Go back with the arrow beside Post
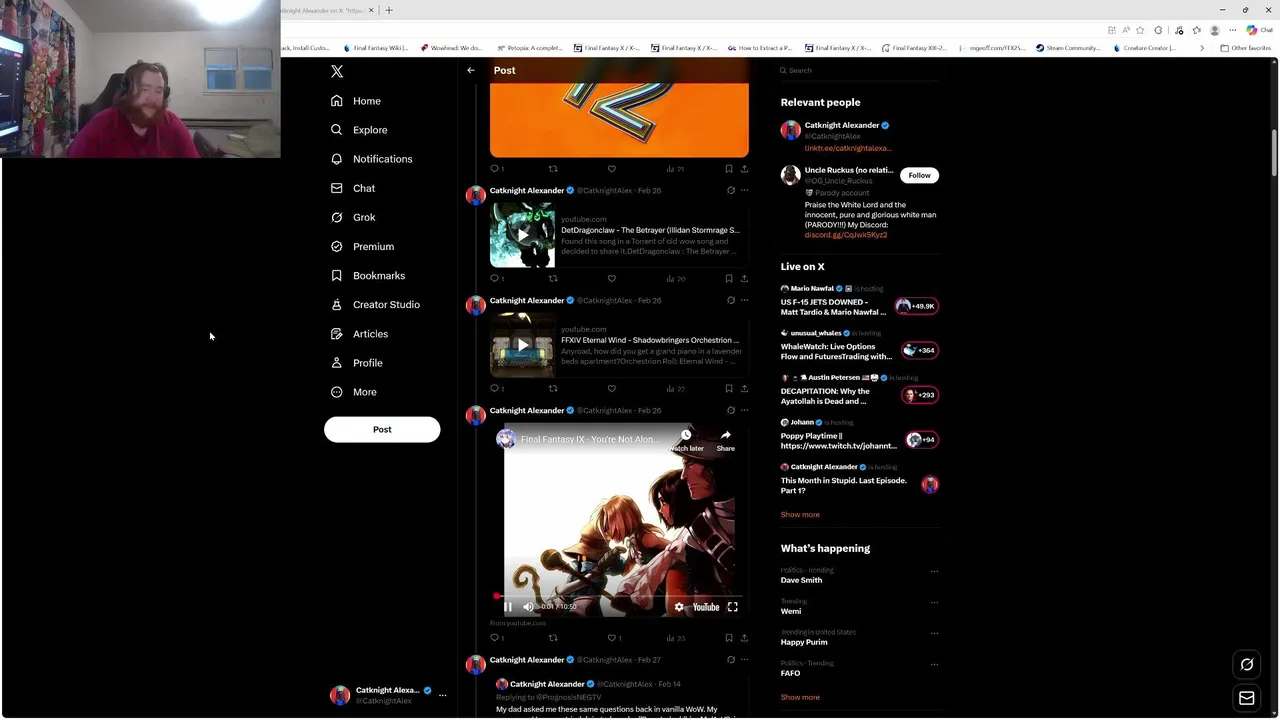Screen dimensions: 1280x720 click(471, 70)
